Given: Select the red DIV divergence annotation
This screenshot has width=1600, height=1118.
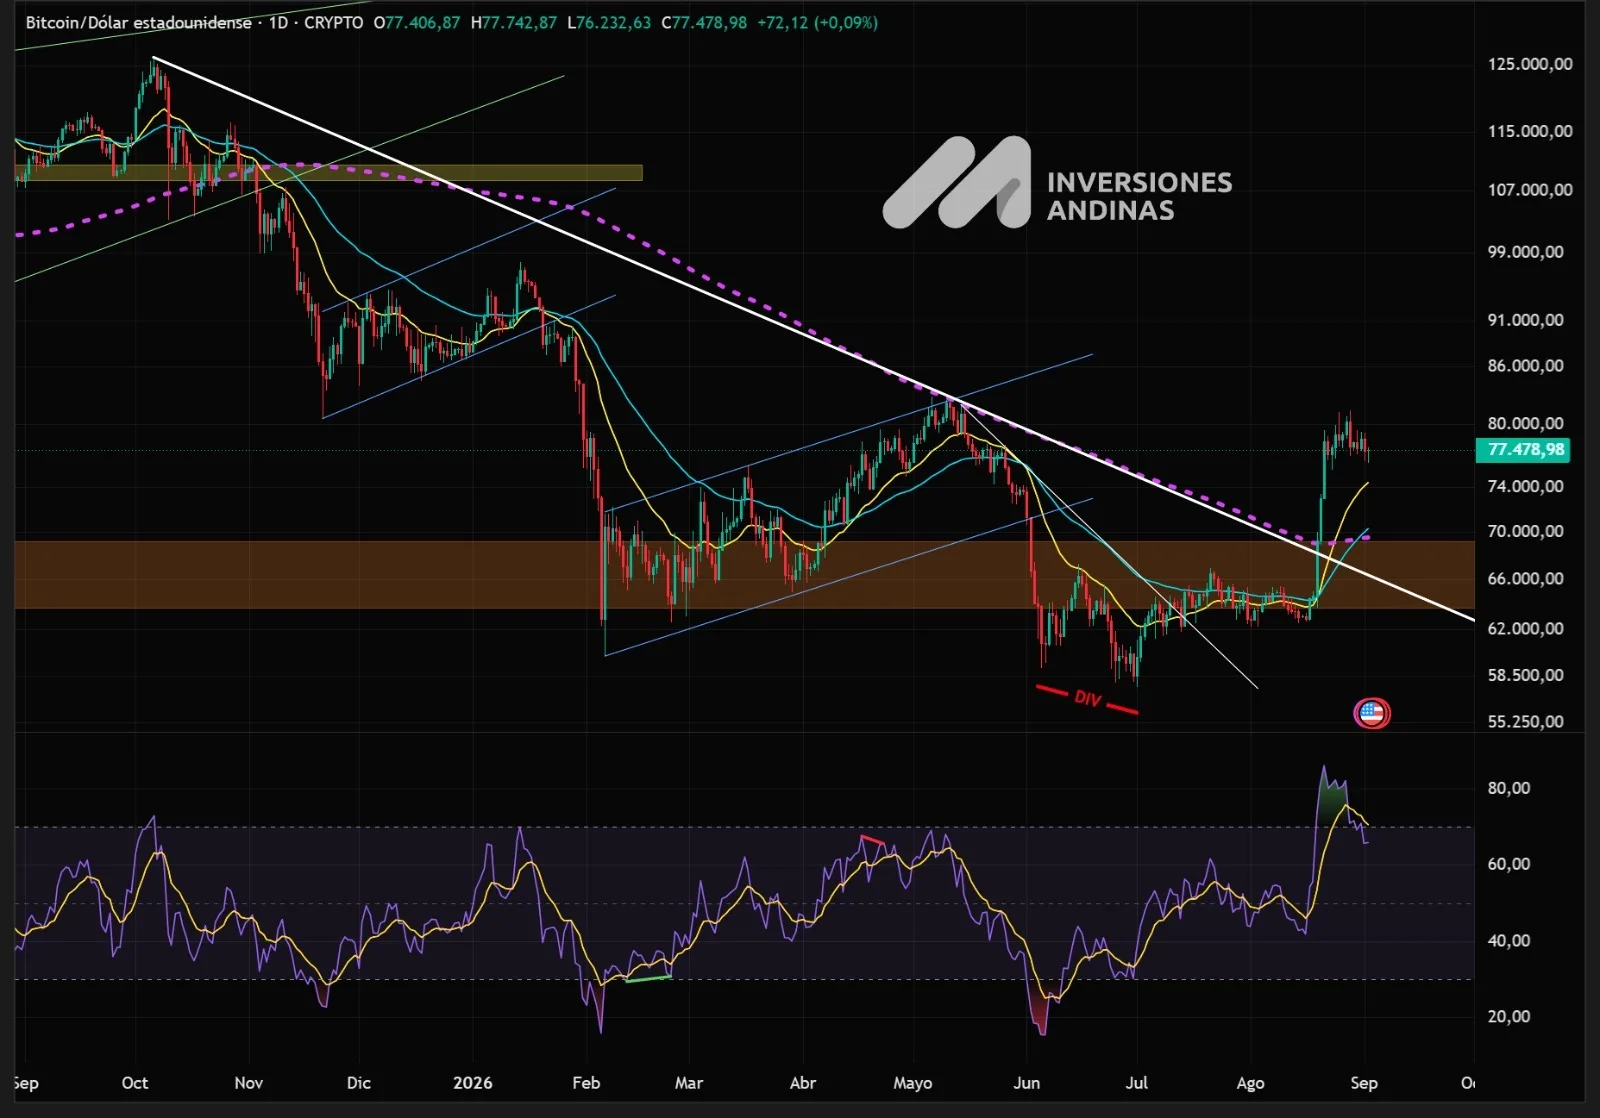Looking at the screenshot, I should [x=1087, y=698].
